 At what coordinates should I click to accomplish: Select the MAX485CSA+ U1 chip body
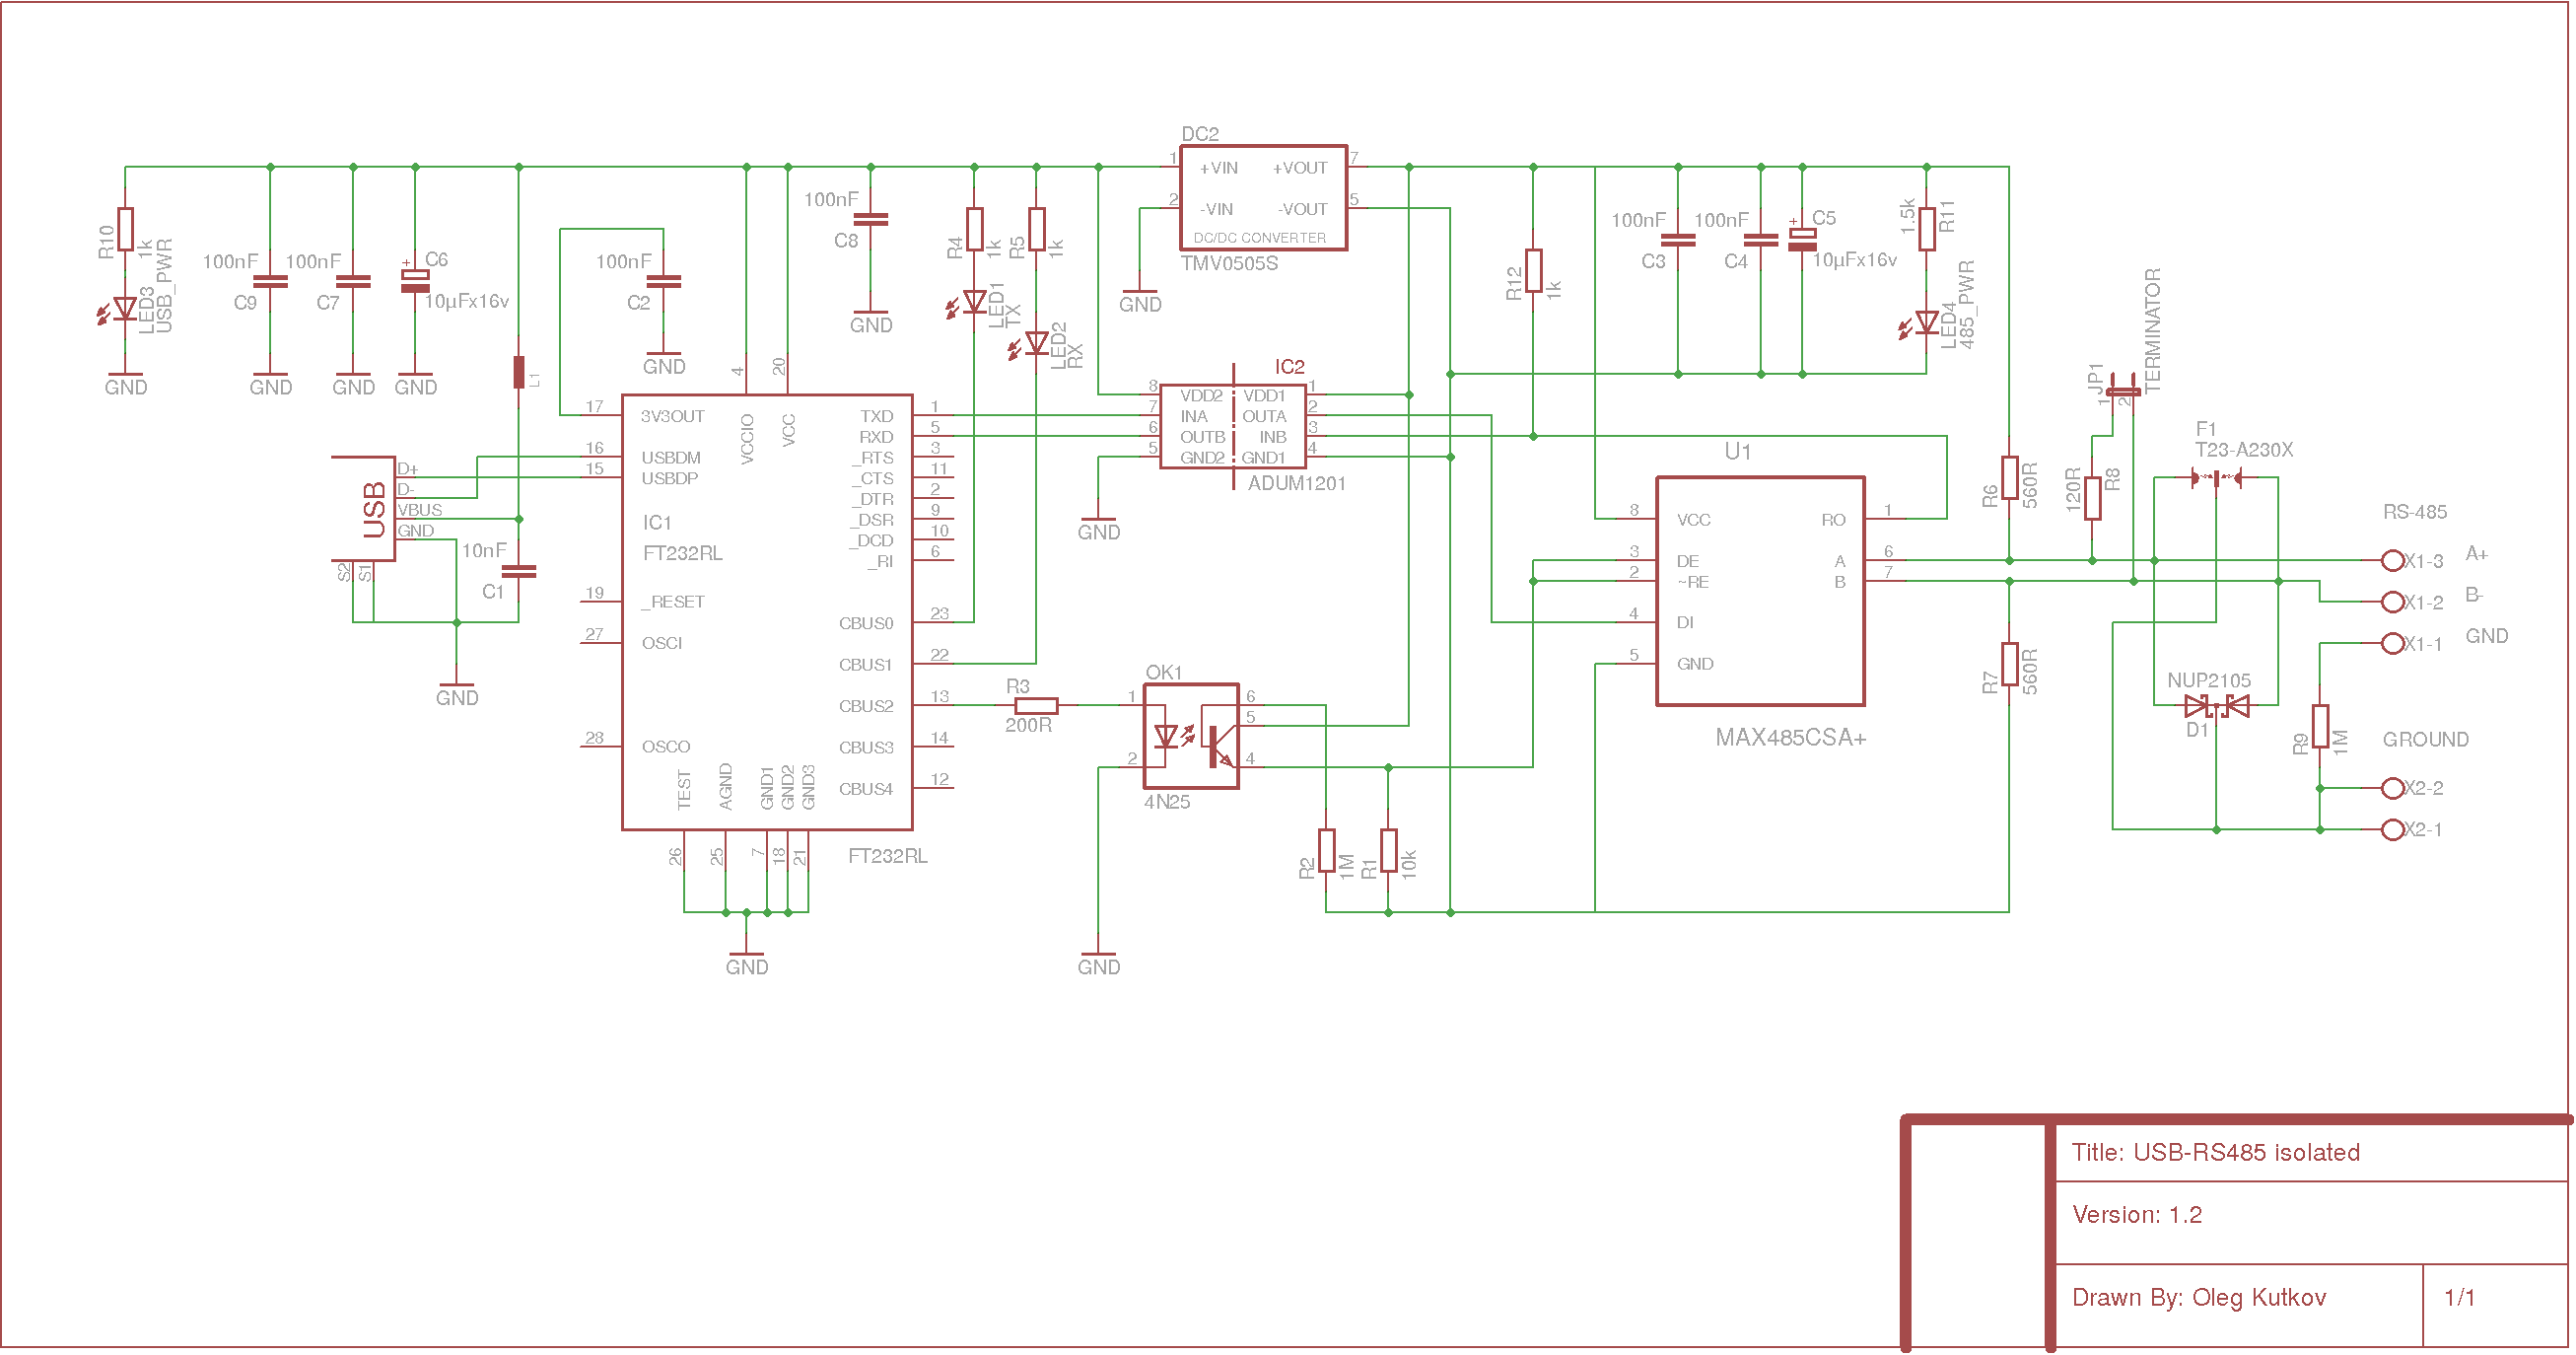[1760, 591]
